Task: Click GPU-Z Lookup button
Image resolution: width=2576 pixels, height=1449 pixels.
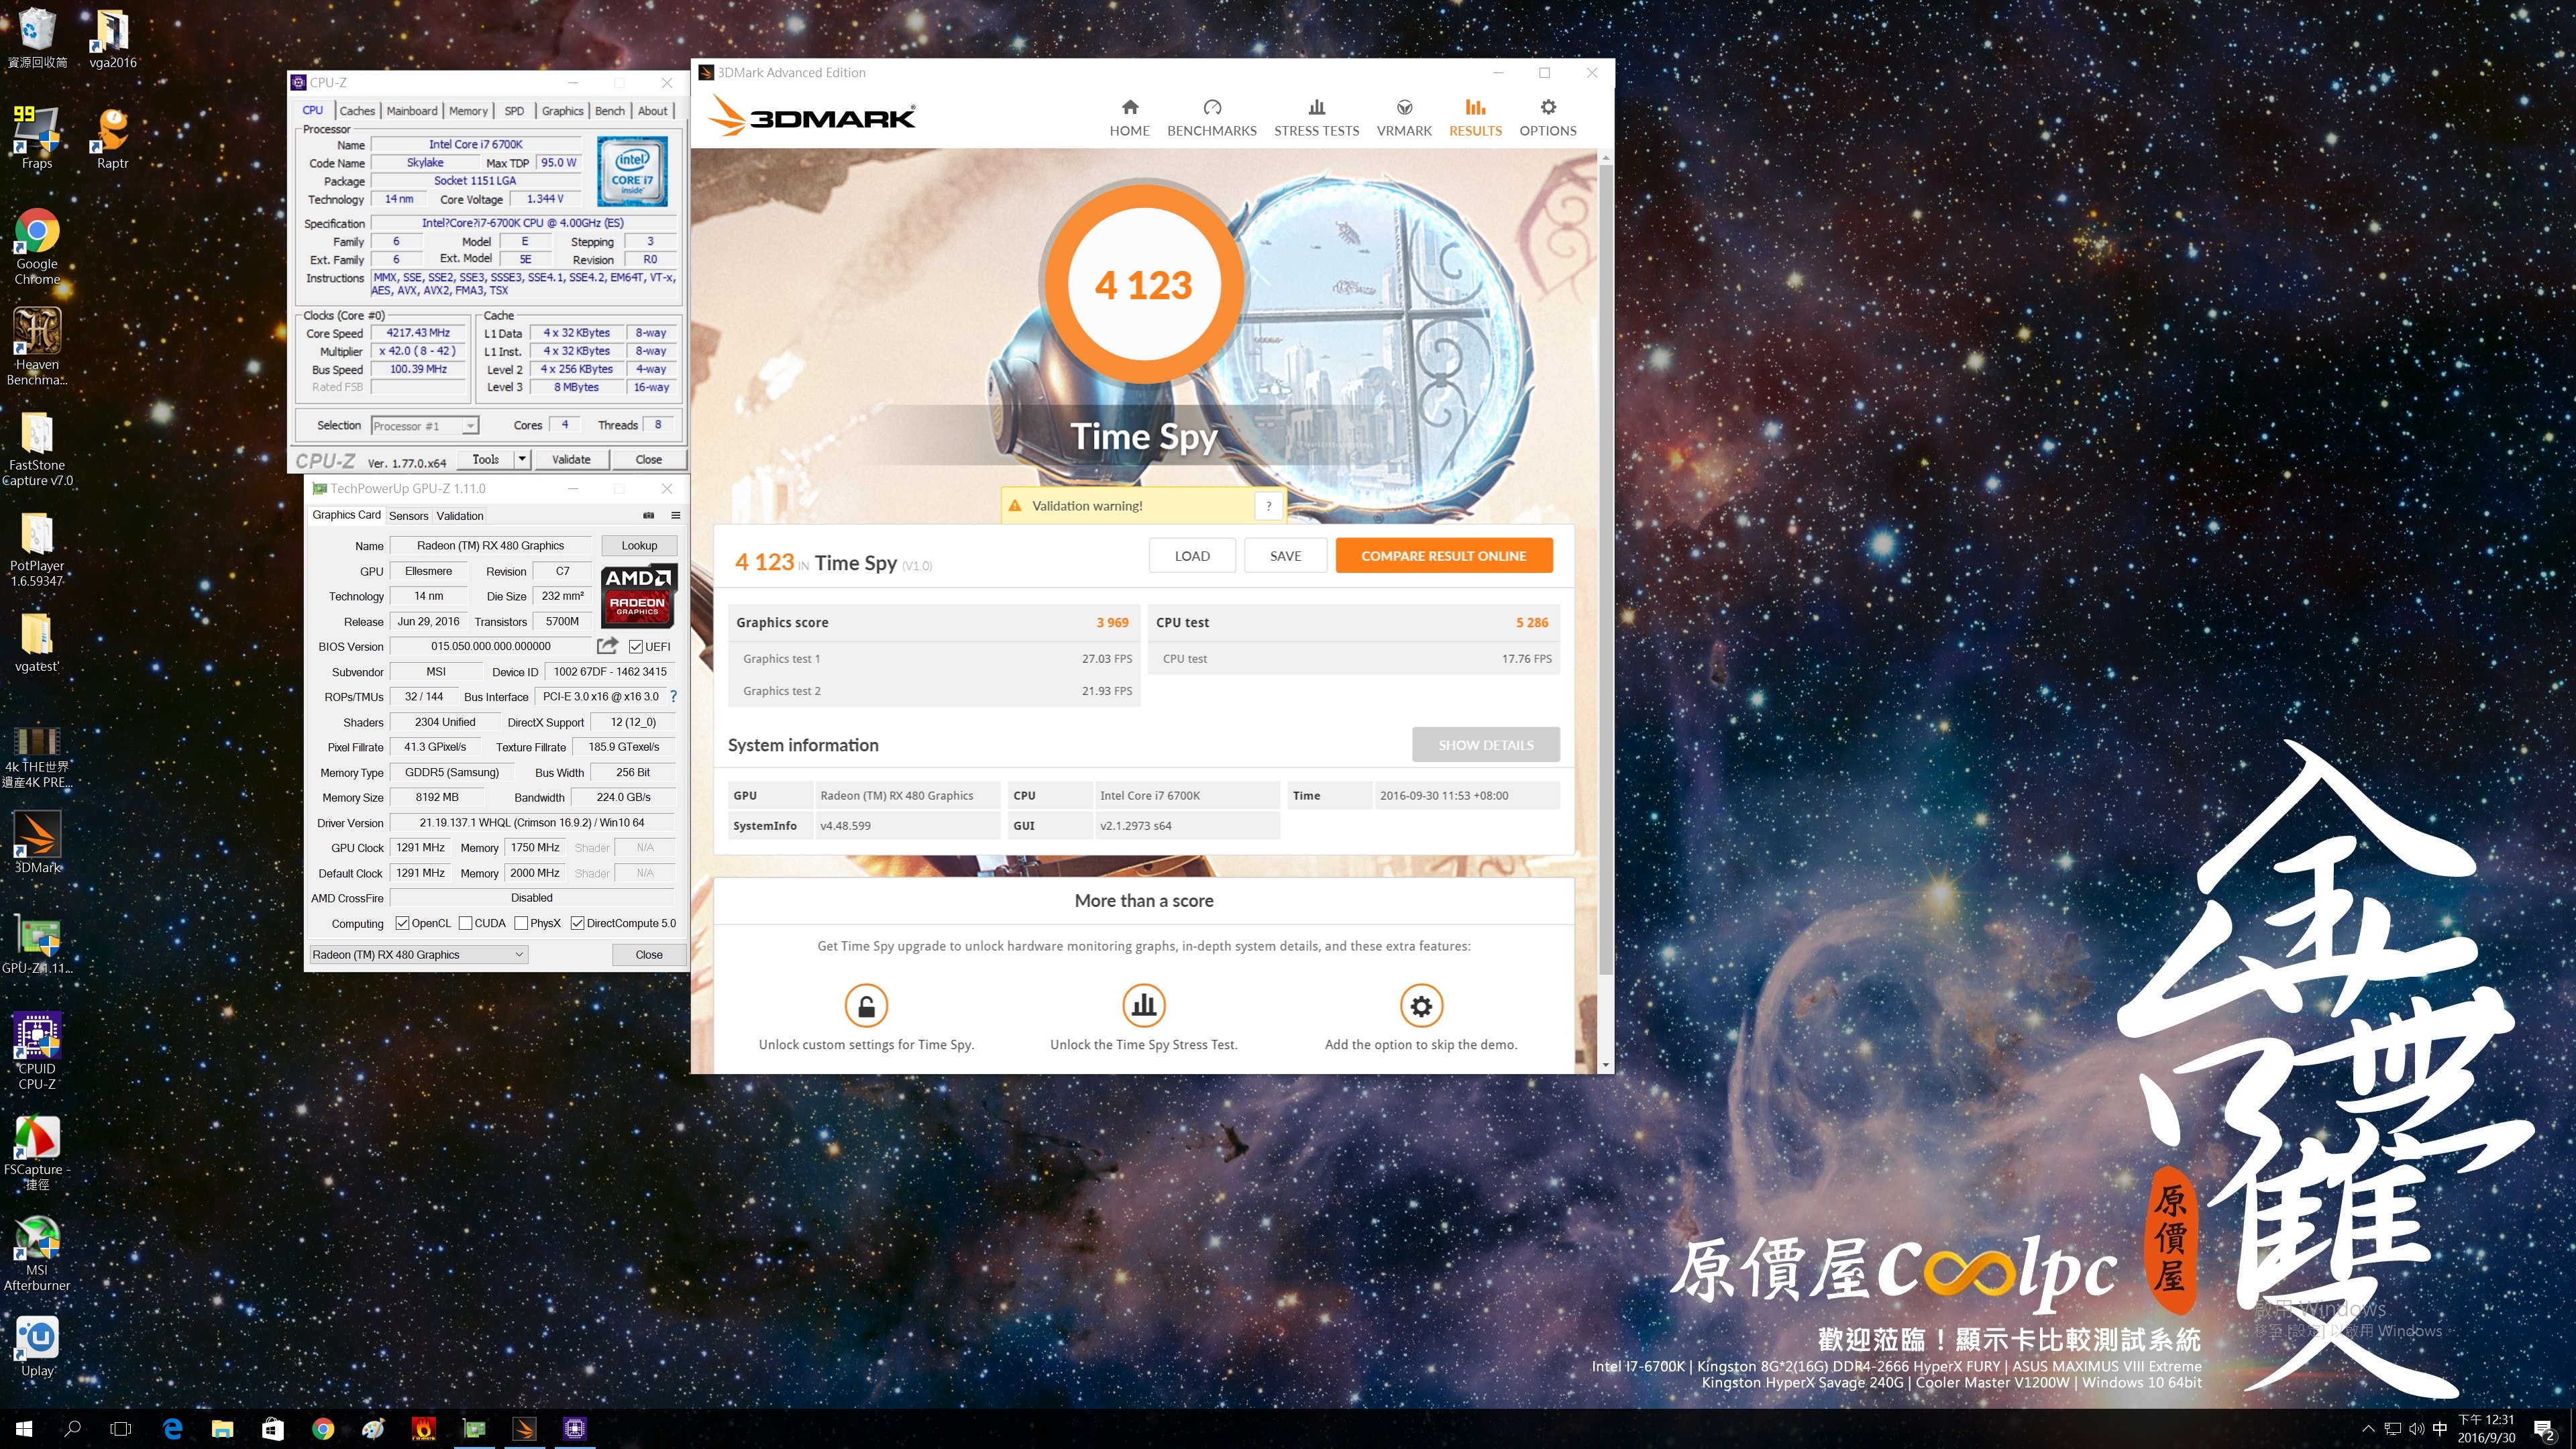Action: click(x=639, y=546)
